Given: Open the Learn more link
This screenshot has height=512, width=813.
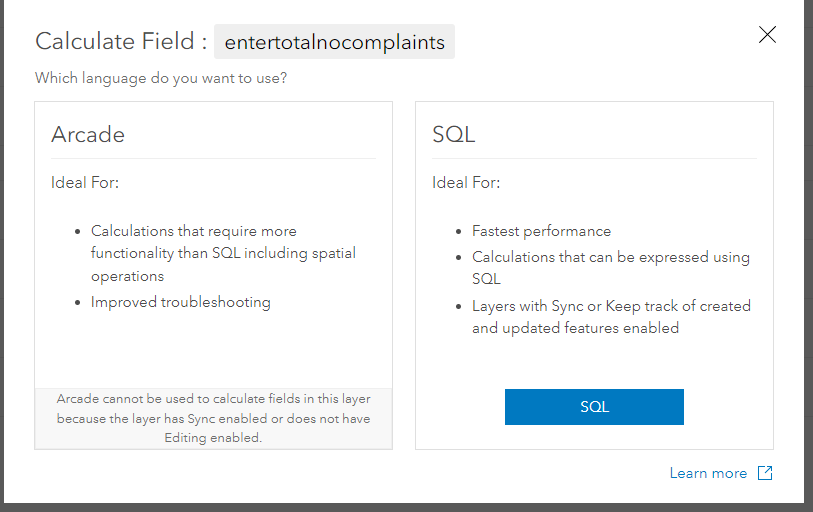Looking at the screenshot, I should point(708,473).
